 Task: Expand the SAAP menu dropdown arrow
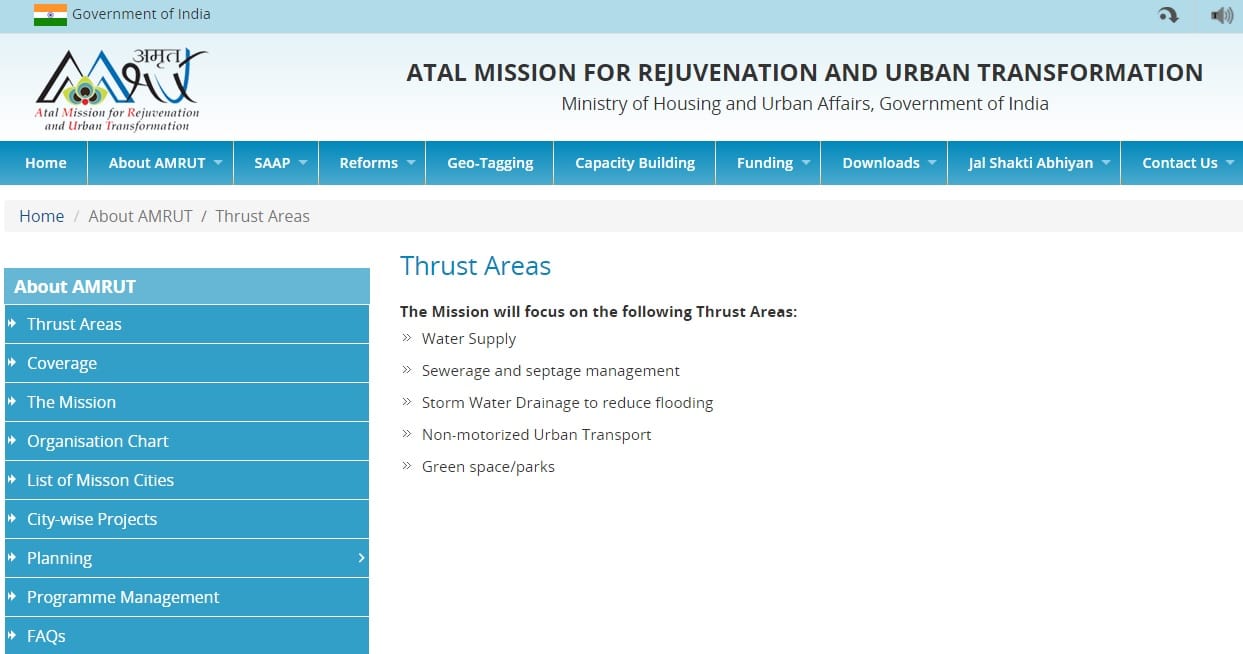pyautogui.click(x=302, y=163)
